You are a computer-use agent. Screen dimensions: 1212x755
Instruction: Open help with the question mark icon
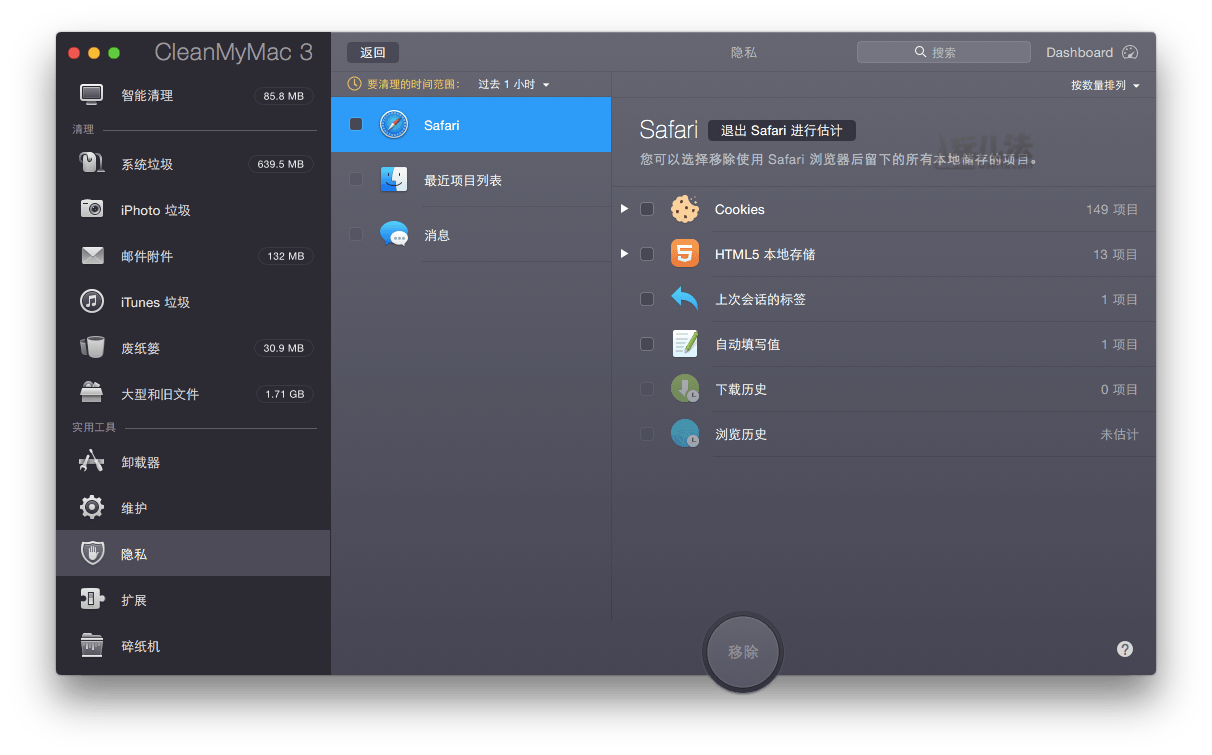(1125, 649)
